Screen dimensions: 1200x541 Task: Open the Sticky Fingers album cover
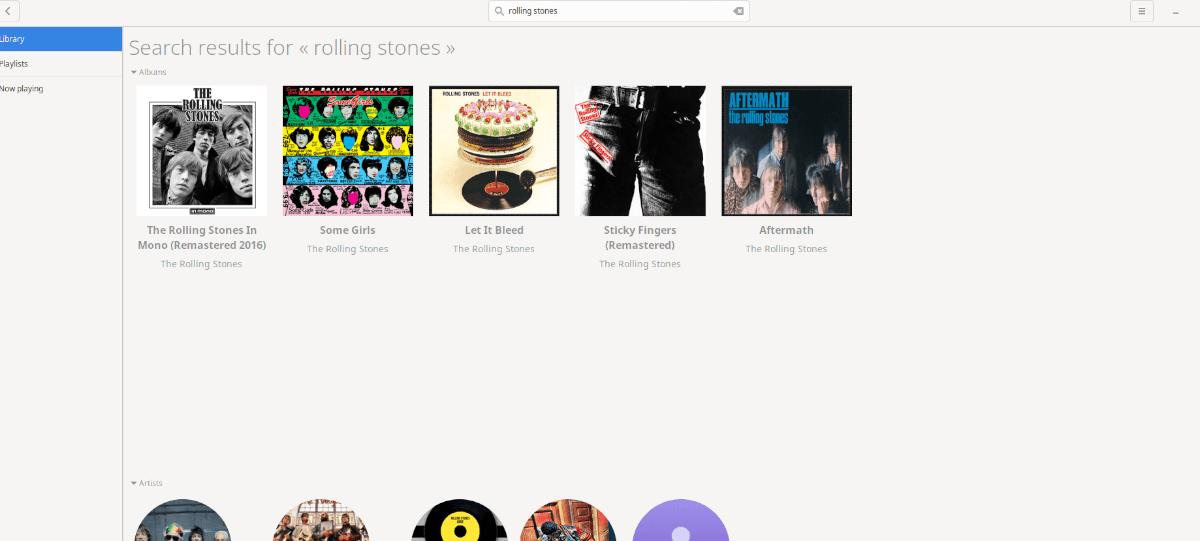(640, 151)
